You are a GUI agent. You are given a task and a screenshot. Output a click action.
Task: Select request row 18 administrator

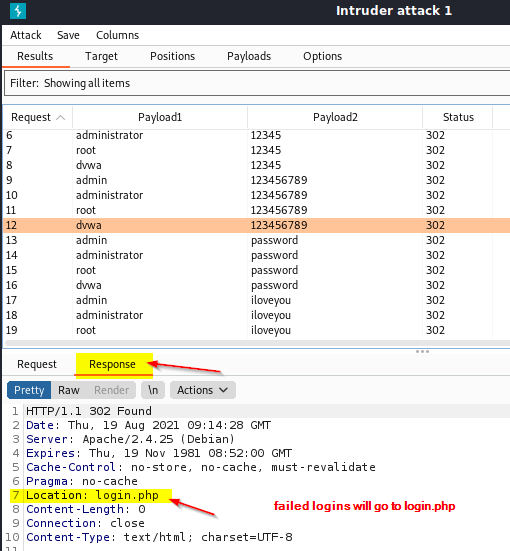pos(257,315)
